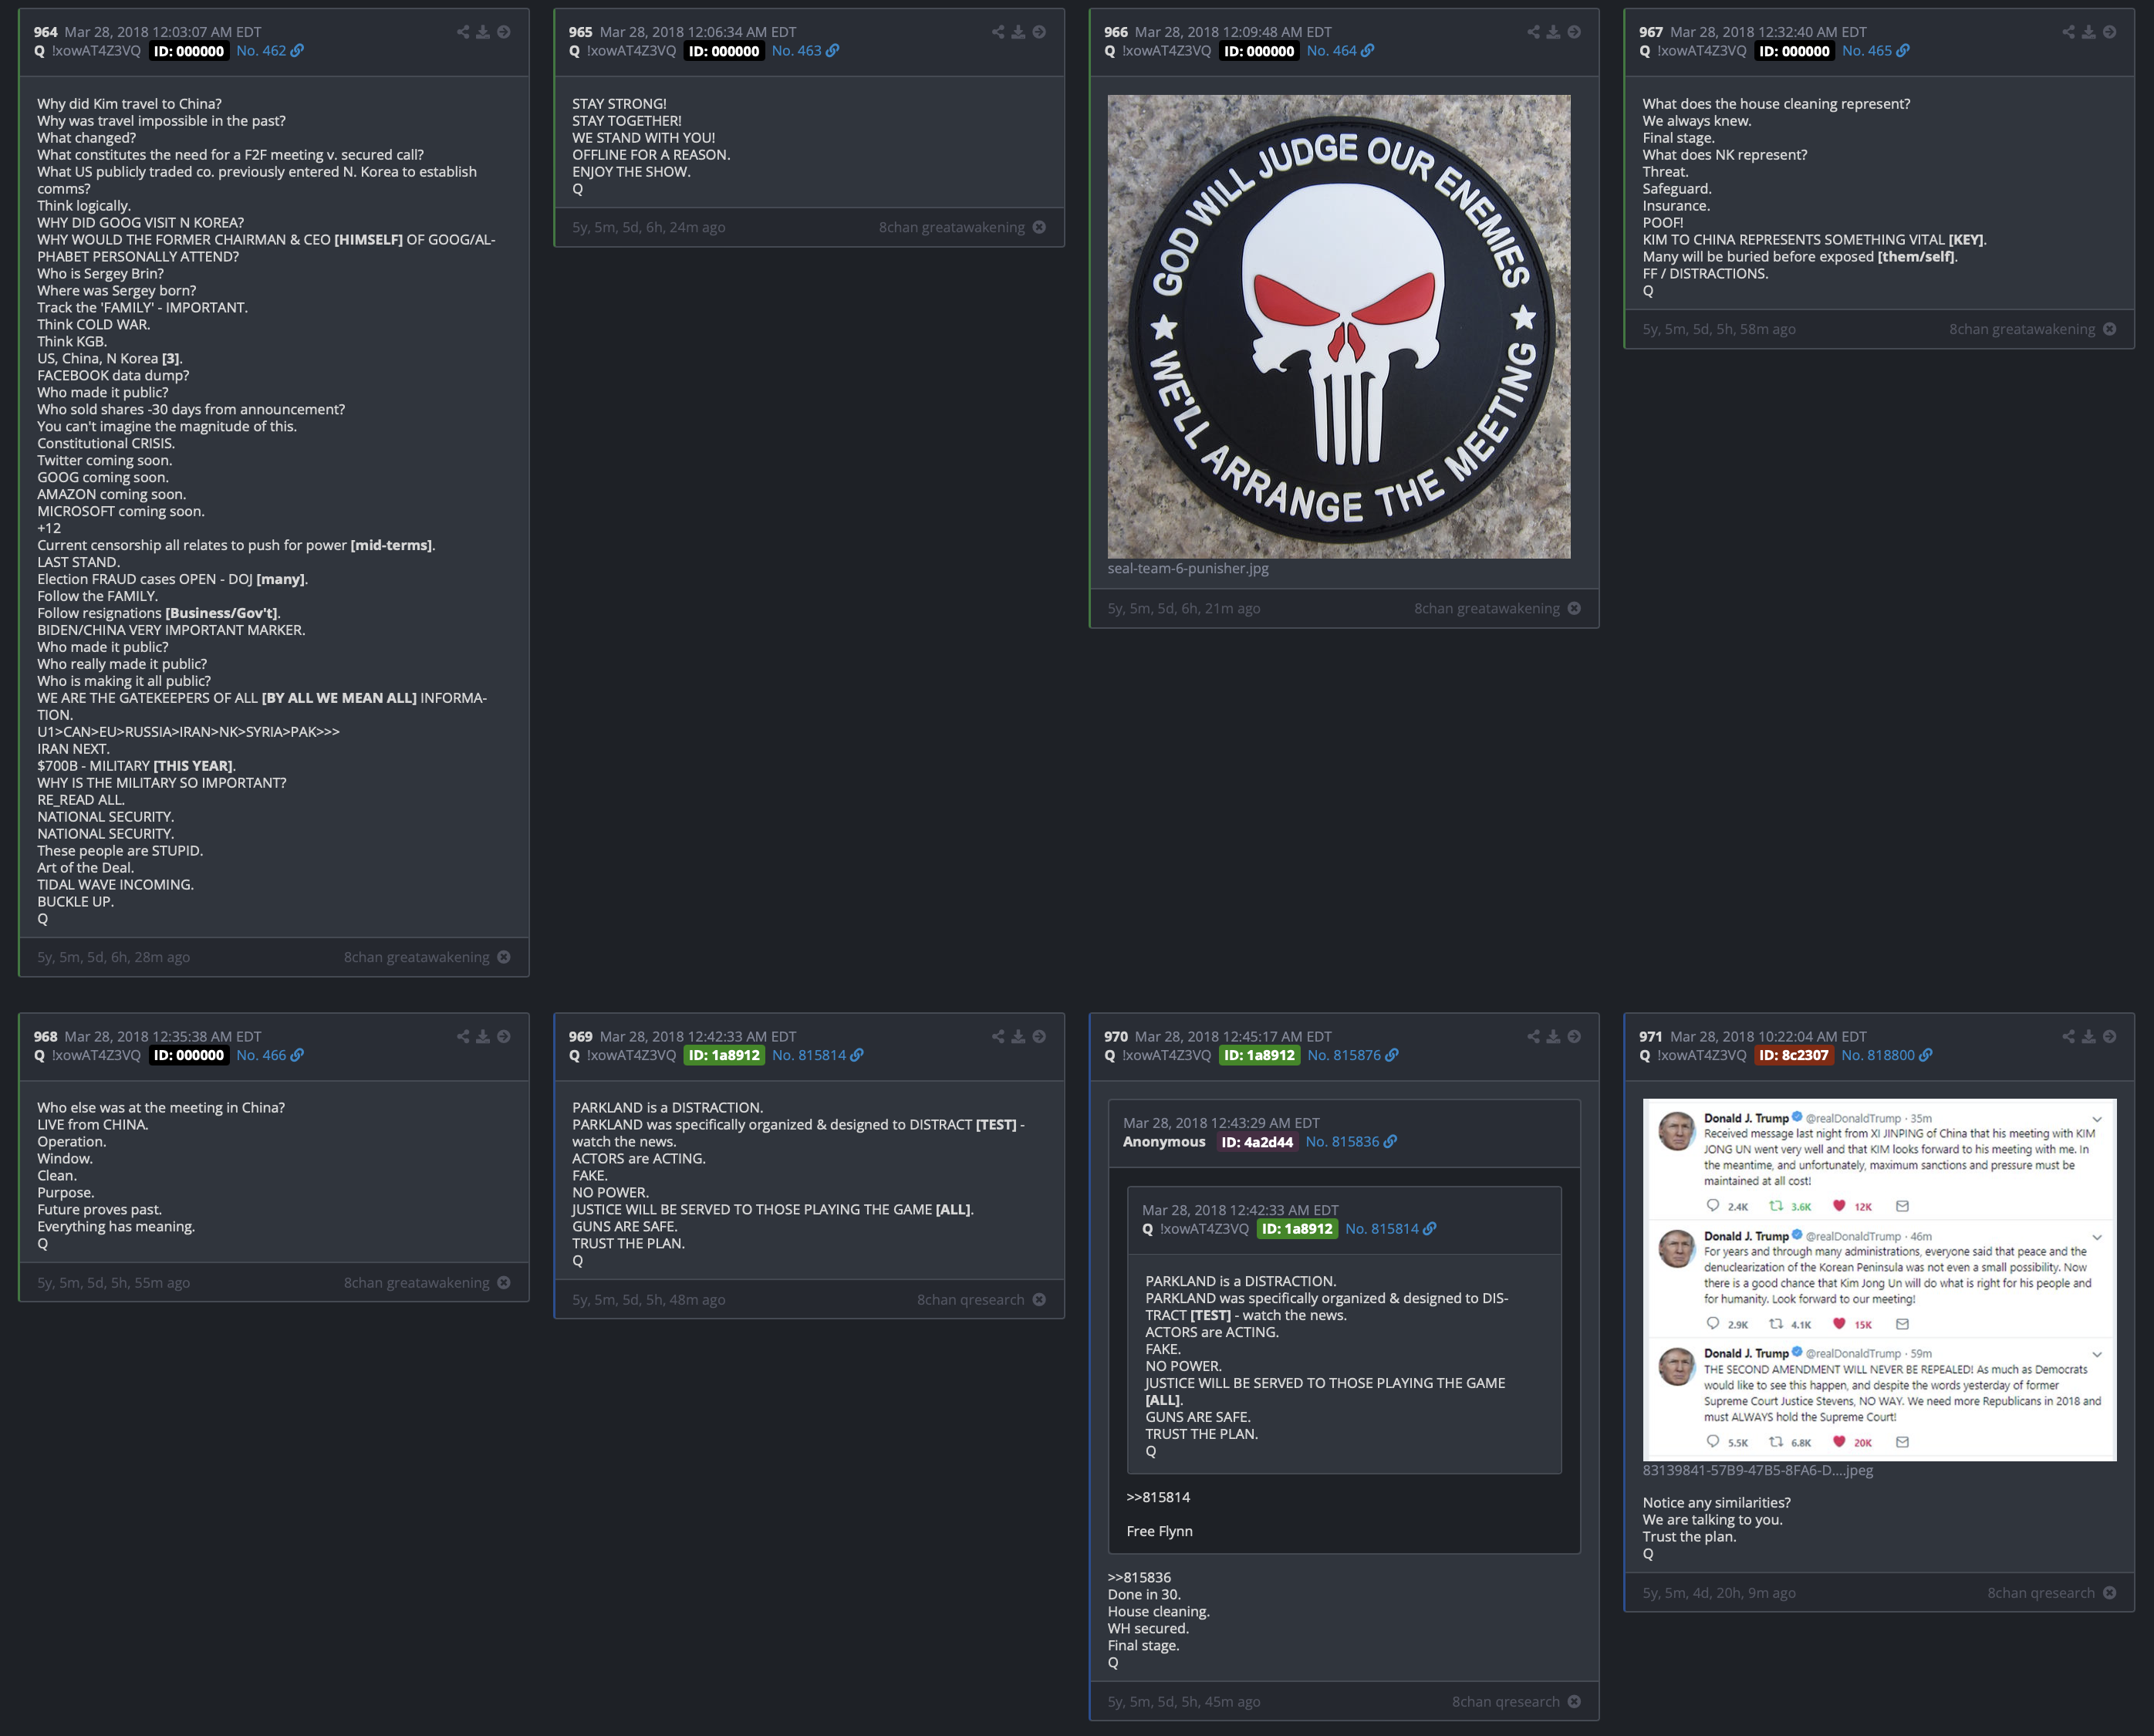This screenshot has height=1736, width=2154.
Task: Download post 971 with download icon
Action: [2089, 1036]
